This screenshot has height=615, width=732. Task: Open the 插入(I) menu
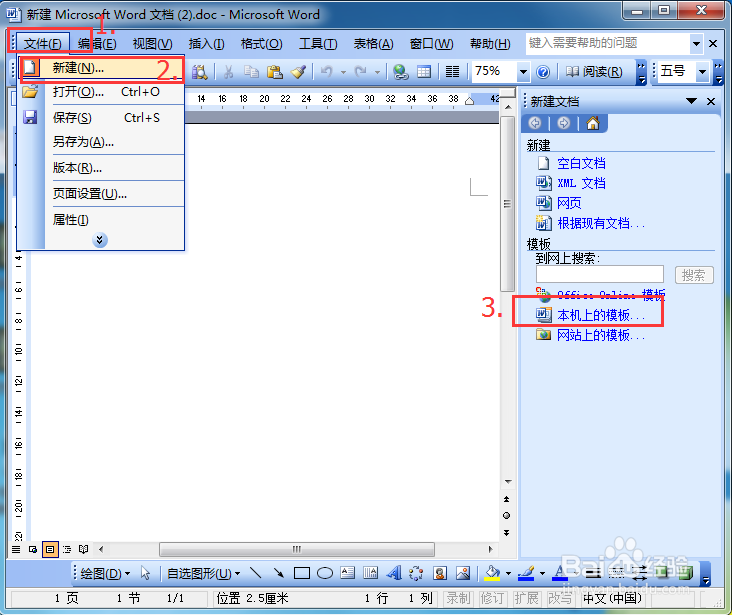206,44
